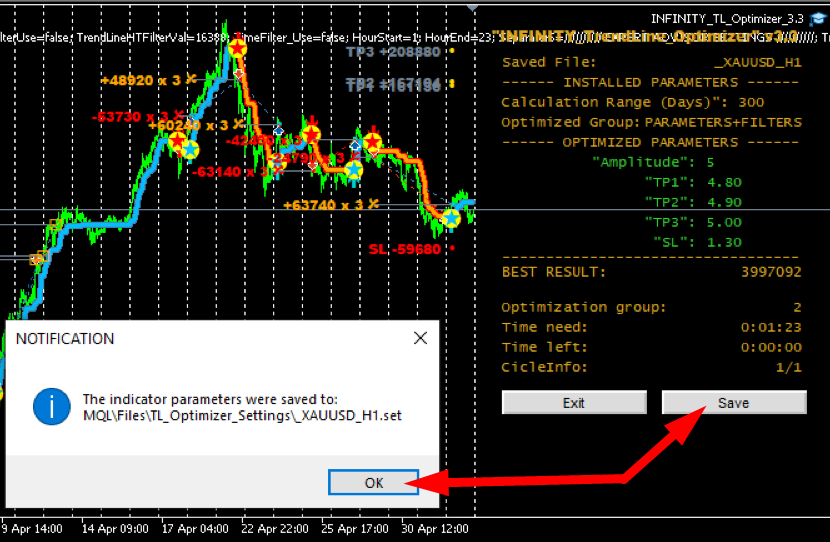
Task: Click the "SL": 1.30 parameter
Action: click(x=698, y=242)
